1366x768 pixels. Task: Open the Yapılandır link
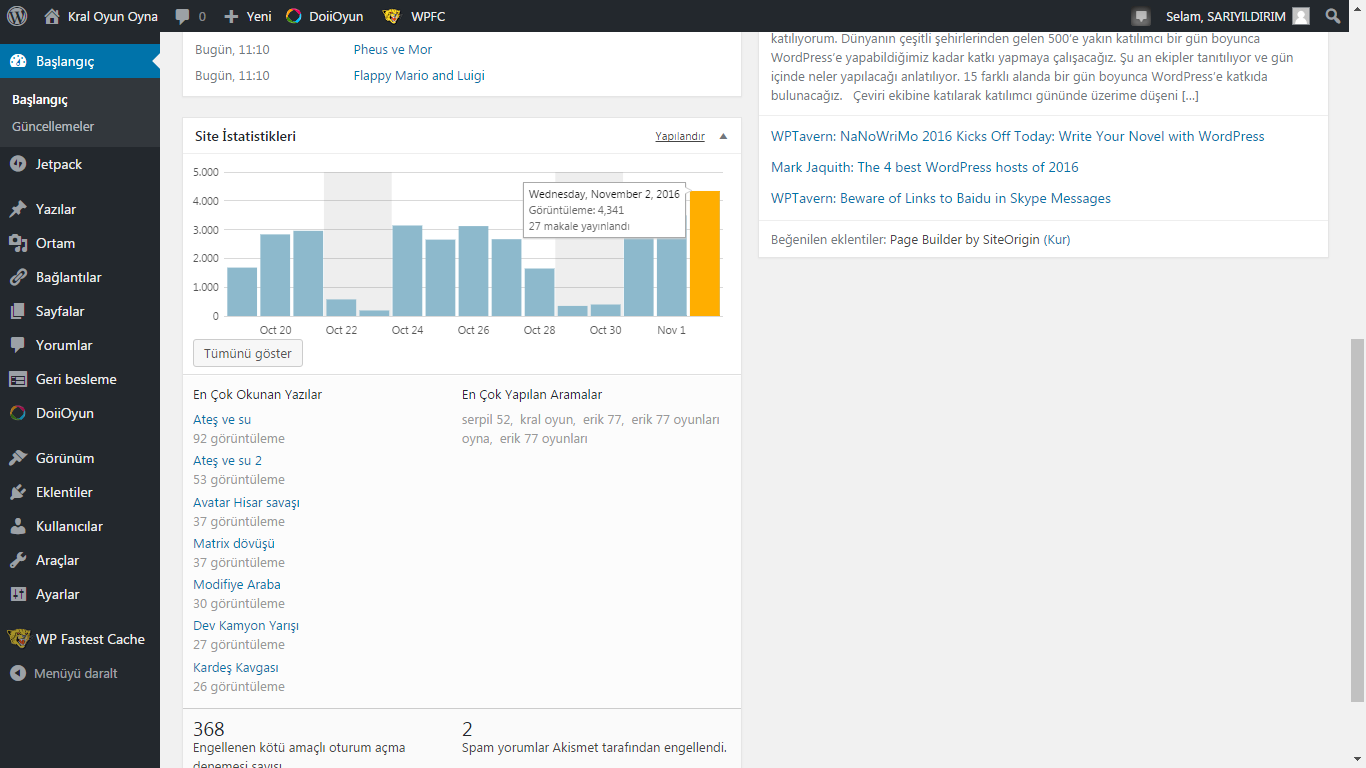(x=680, y=136)
